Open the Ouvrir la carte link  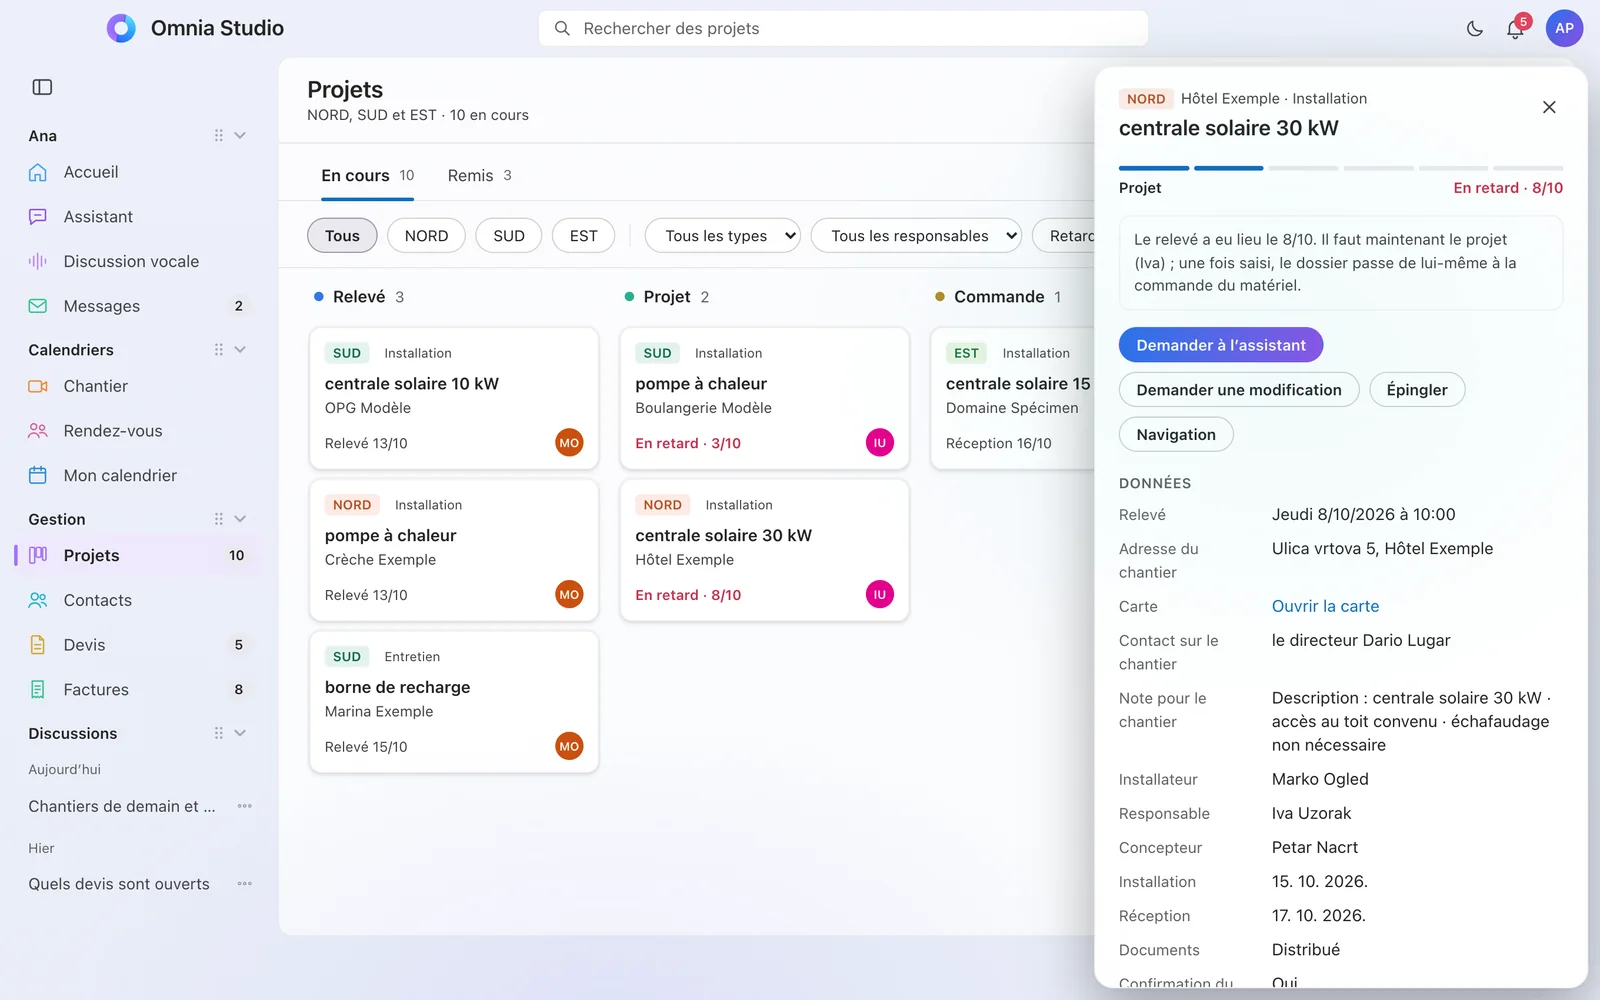click(1325, 606)
